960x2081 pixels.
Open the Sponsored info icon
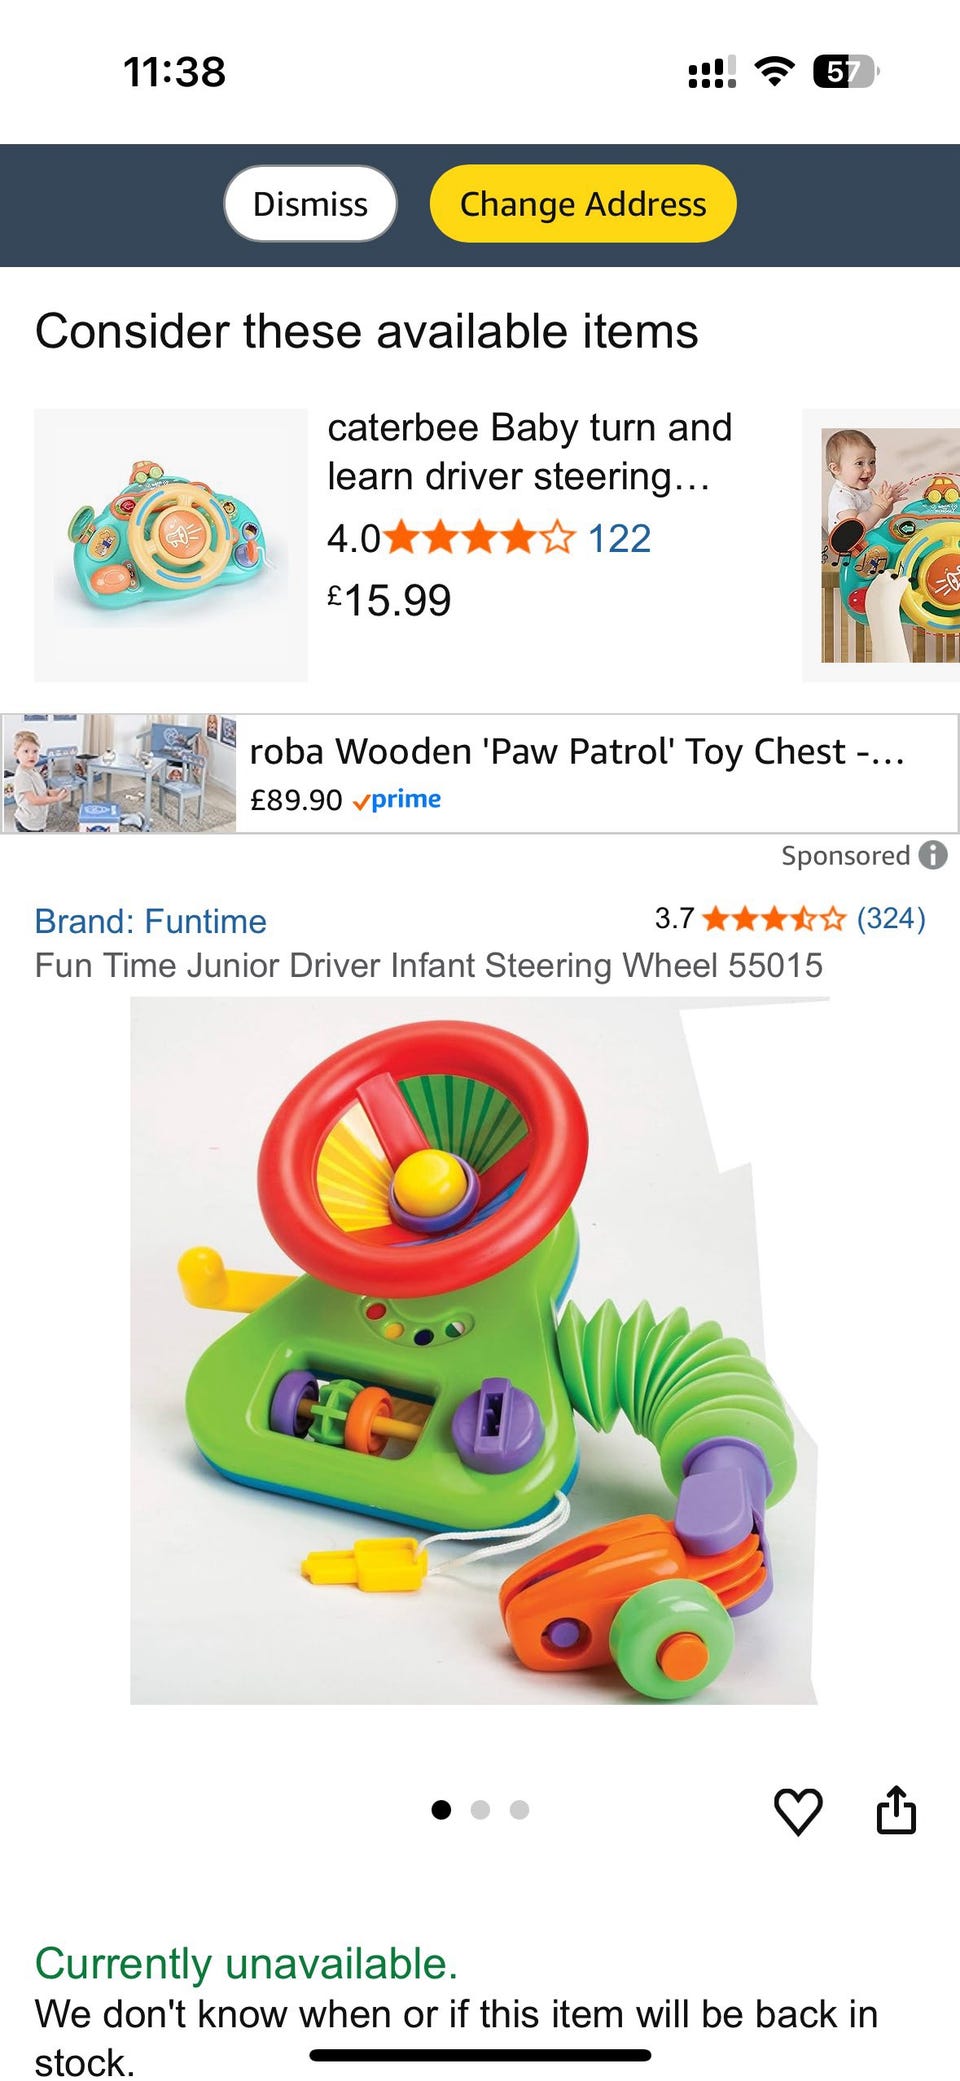tap(933, 855)
